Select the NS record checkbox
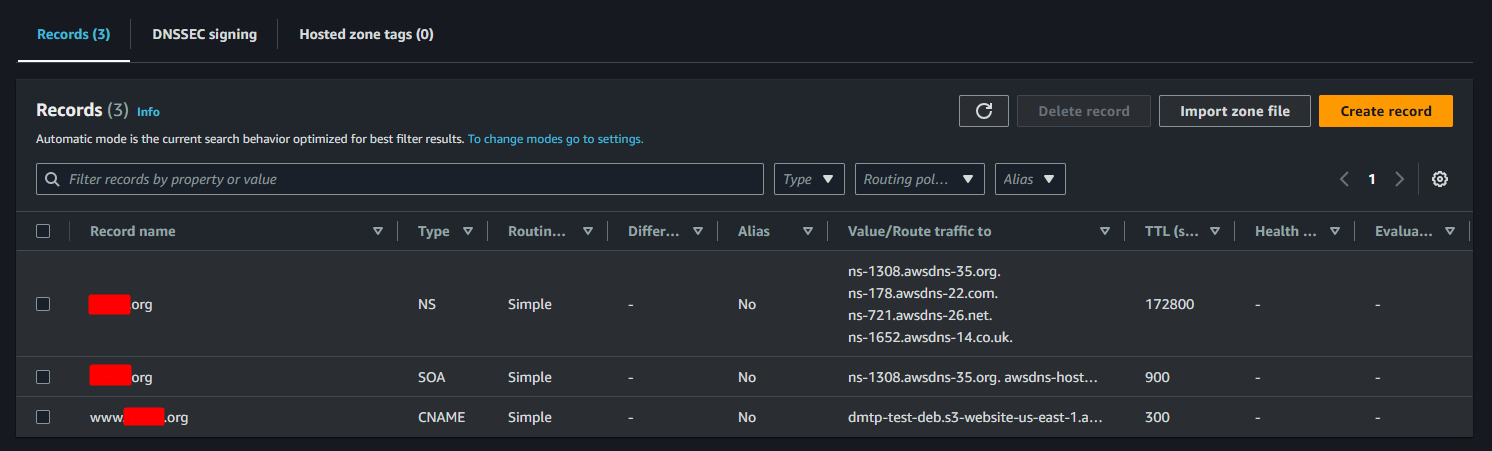This screenshot has width=1492, height=451. [43, 304]
